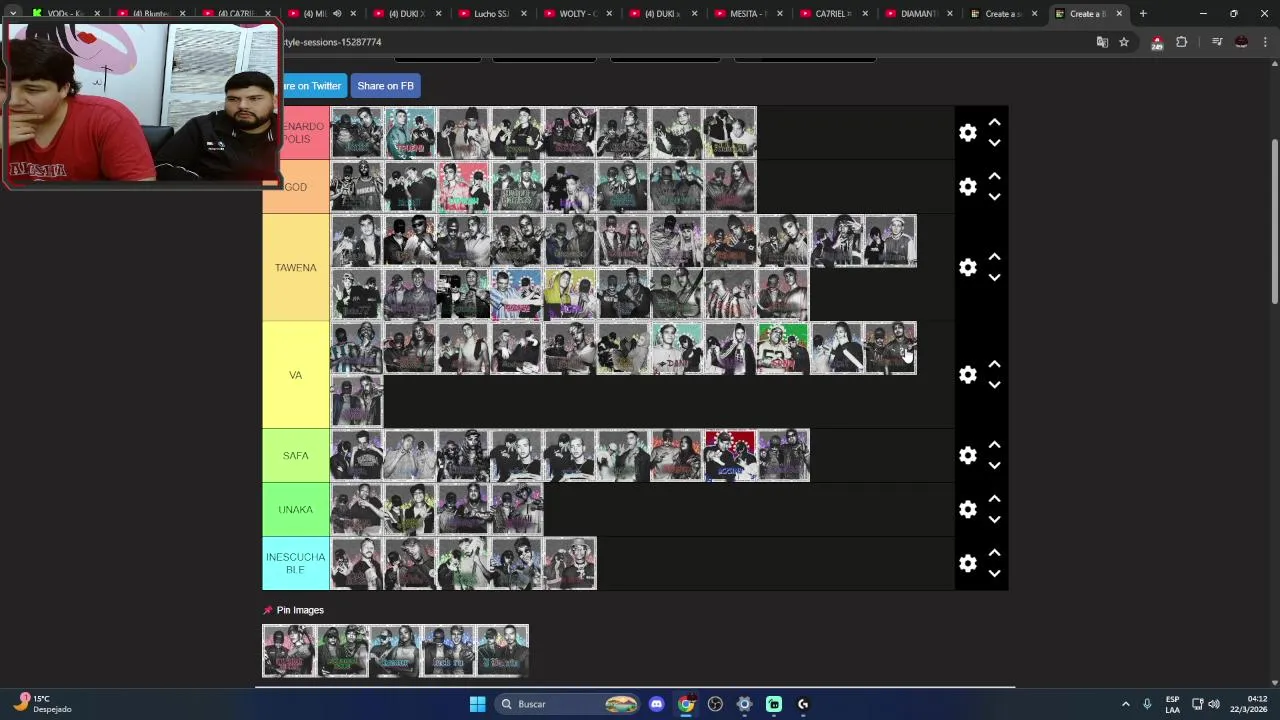
Task: Click the Share on FB button
Action: (x=385, y=86)
